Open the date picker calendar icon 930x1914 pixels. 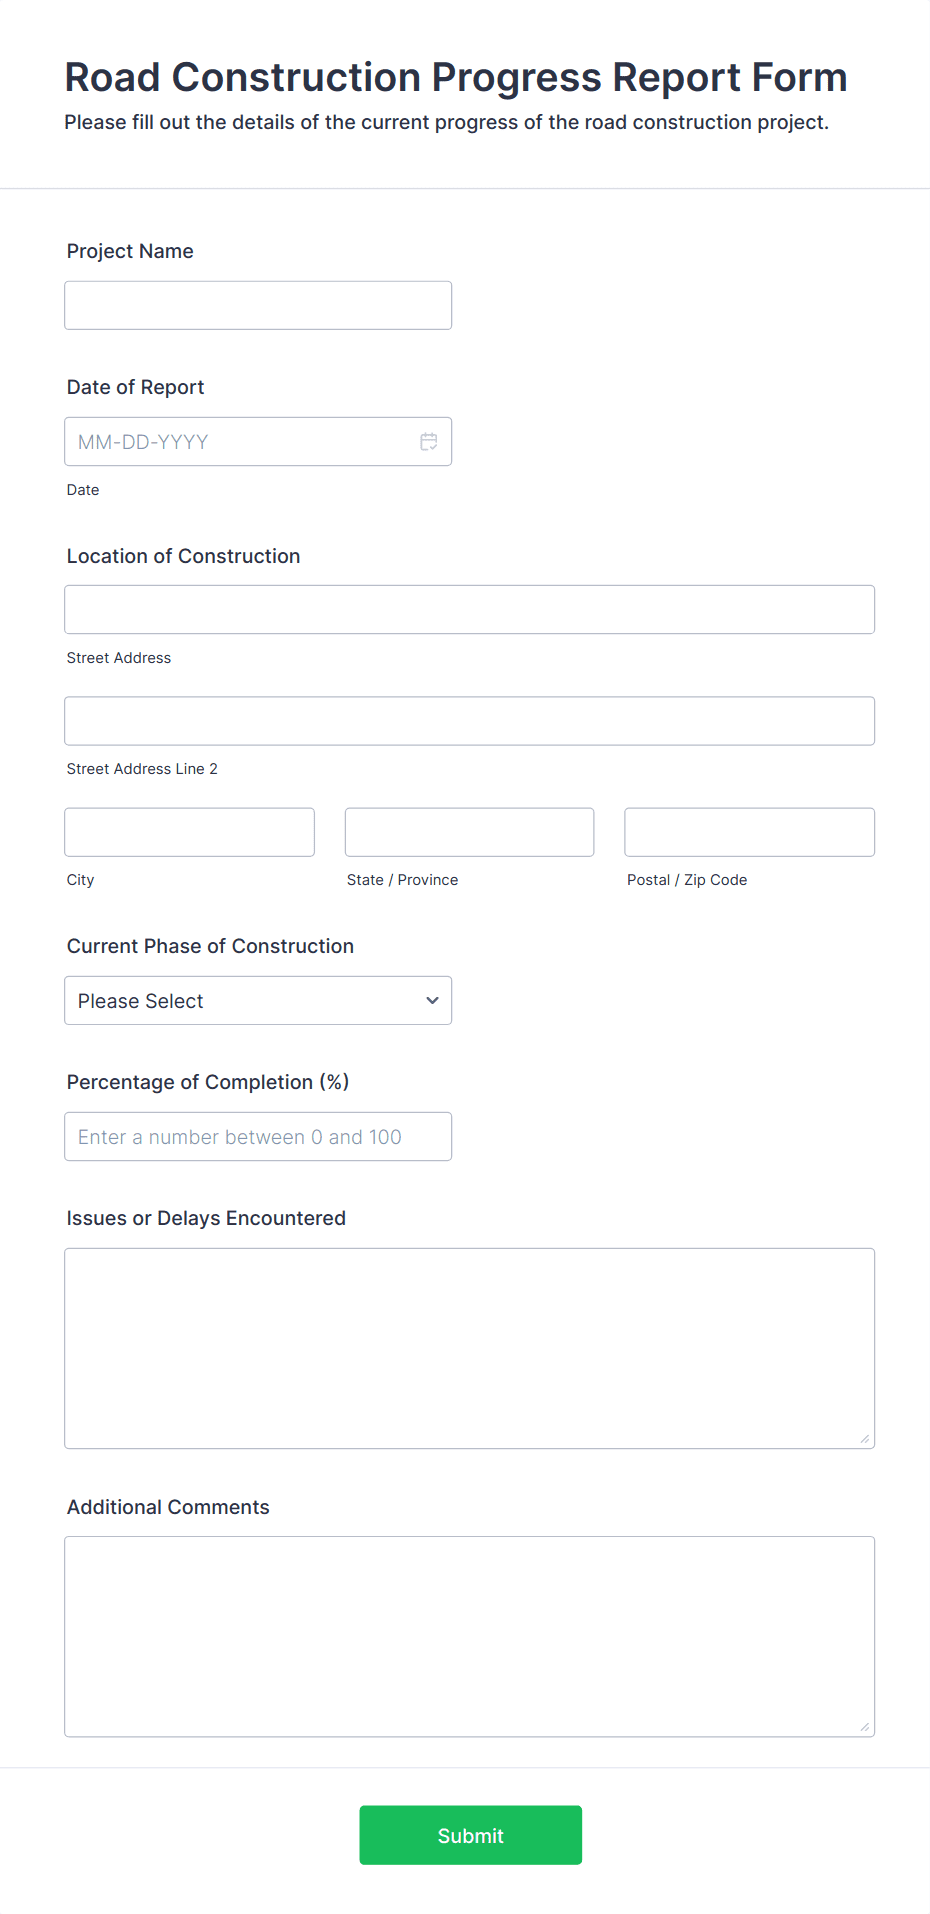coord(428,441)
